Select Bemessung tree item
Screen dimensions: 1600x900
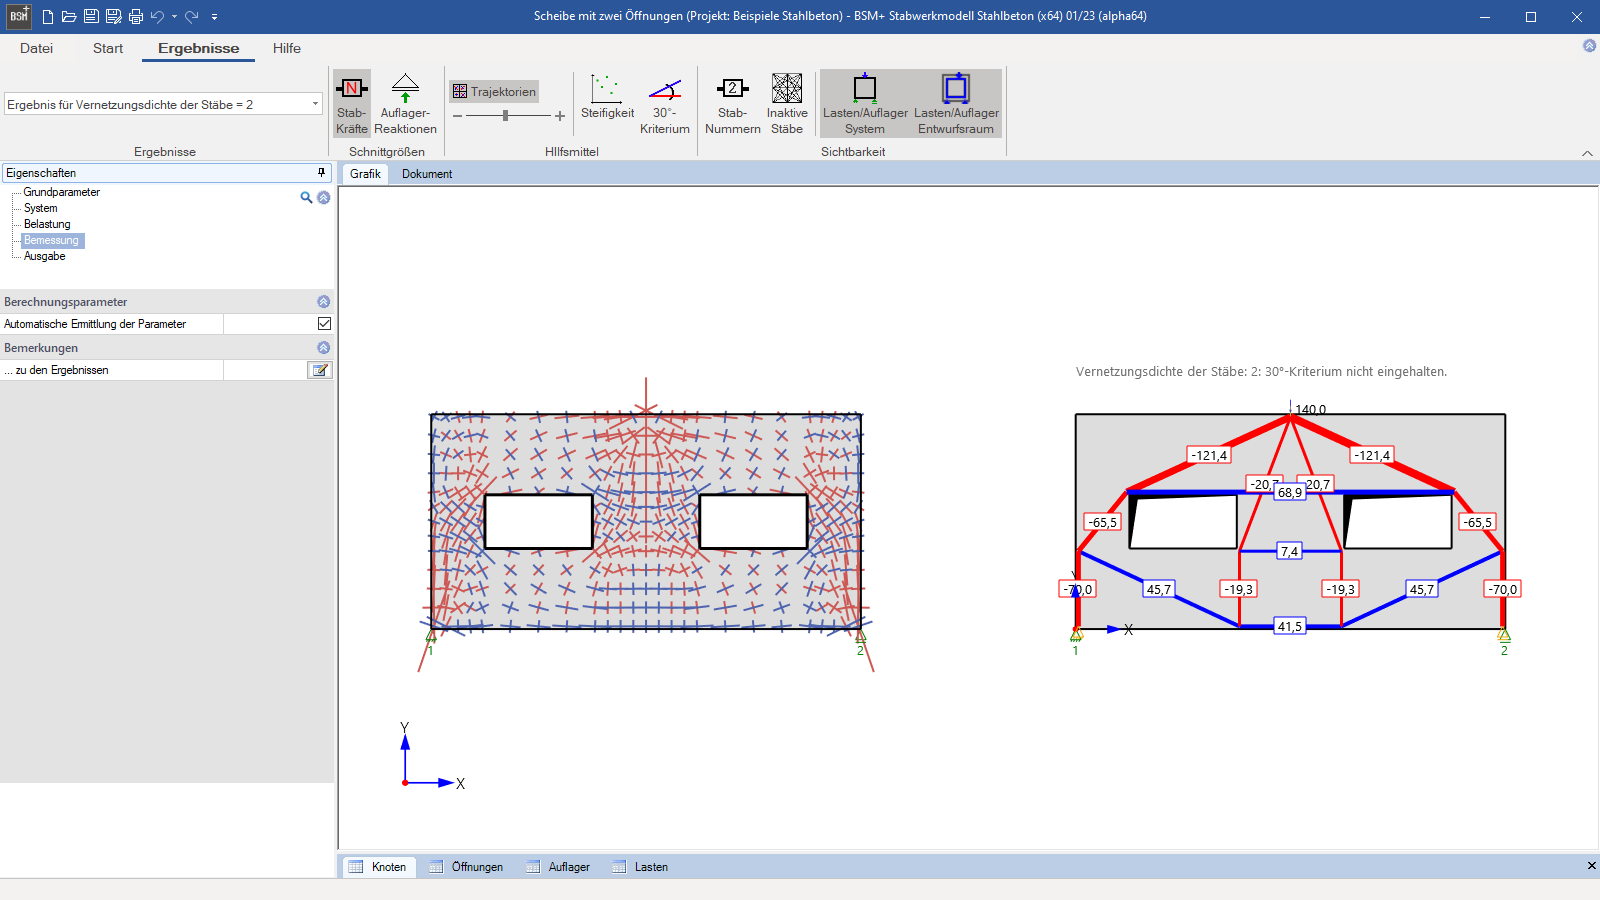[x=52, y=240]
